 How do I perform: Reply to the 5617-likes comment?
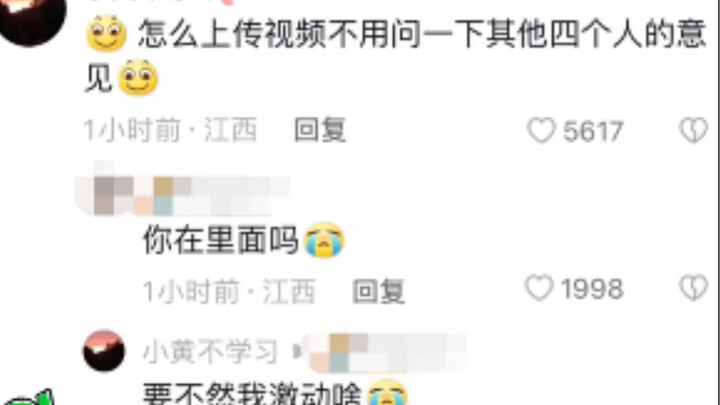point(320,130)
